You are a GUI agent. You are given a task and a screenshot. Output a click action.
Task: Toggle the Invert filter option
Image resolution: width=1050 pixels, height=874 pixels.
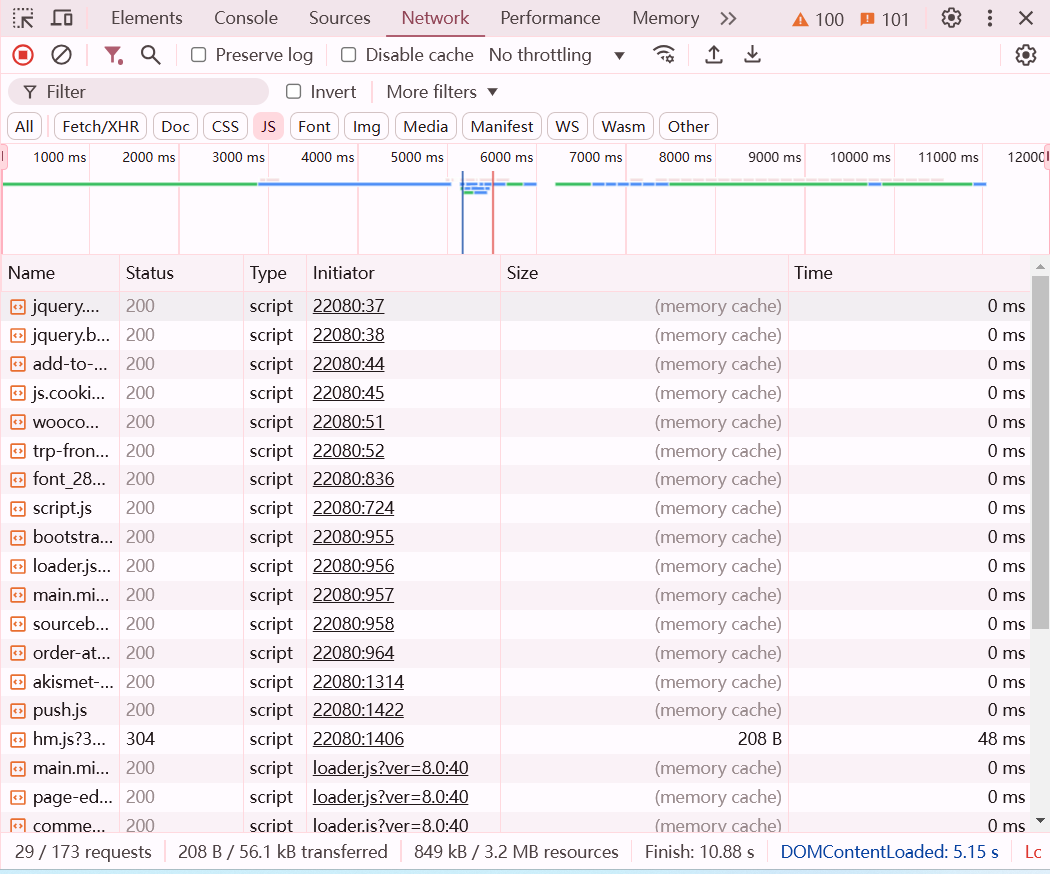pyautogui.click(x=293, y=91)
